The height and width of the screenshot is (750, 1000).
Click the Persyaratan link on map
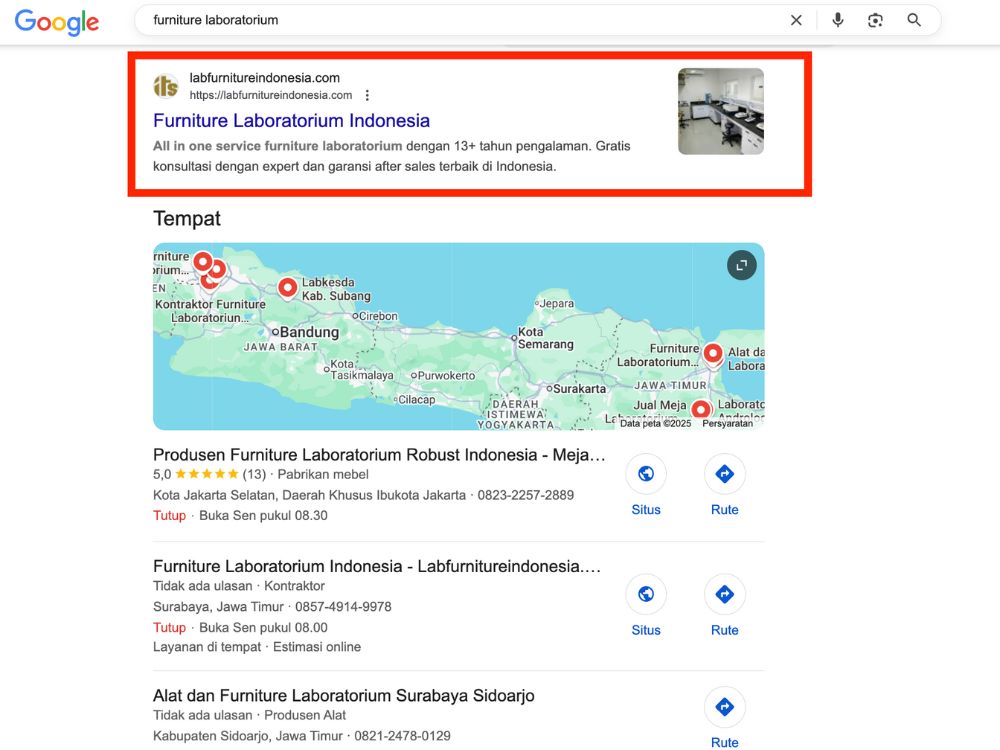pyautogui.click(x=727, y=423)
